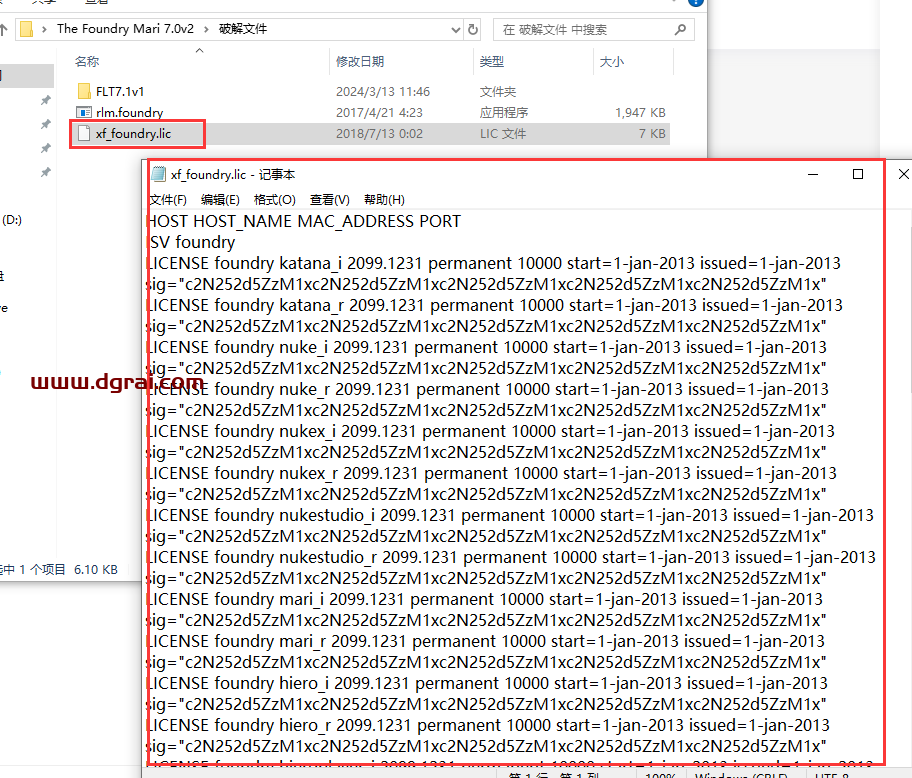
Task: Sort by the 名称 column header
Action: [x=87, y=62]
